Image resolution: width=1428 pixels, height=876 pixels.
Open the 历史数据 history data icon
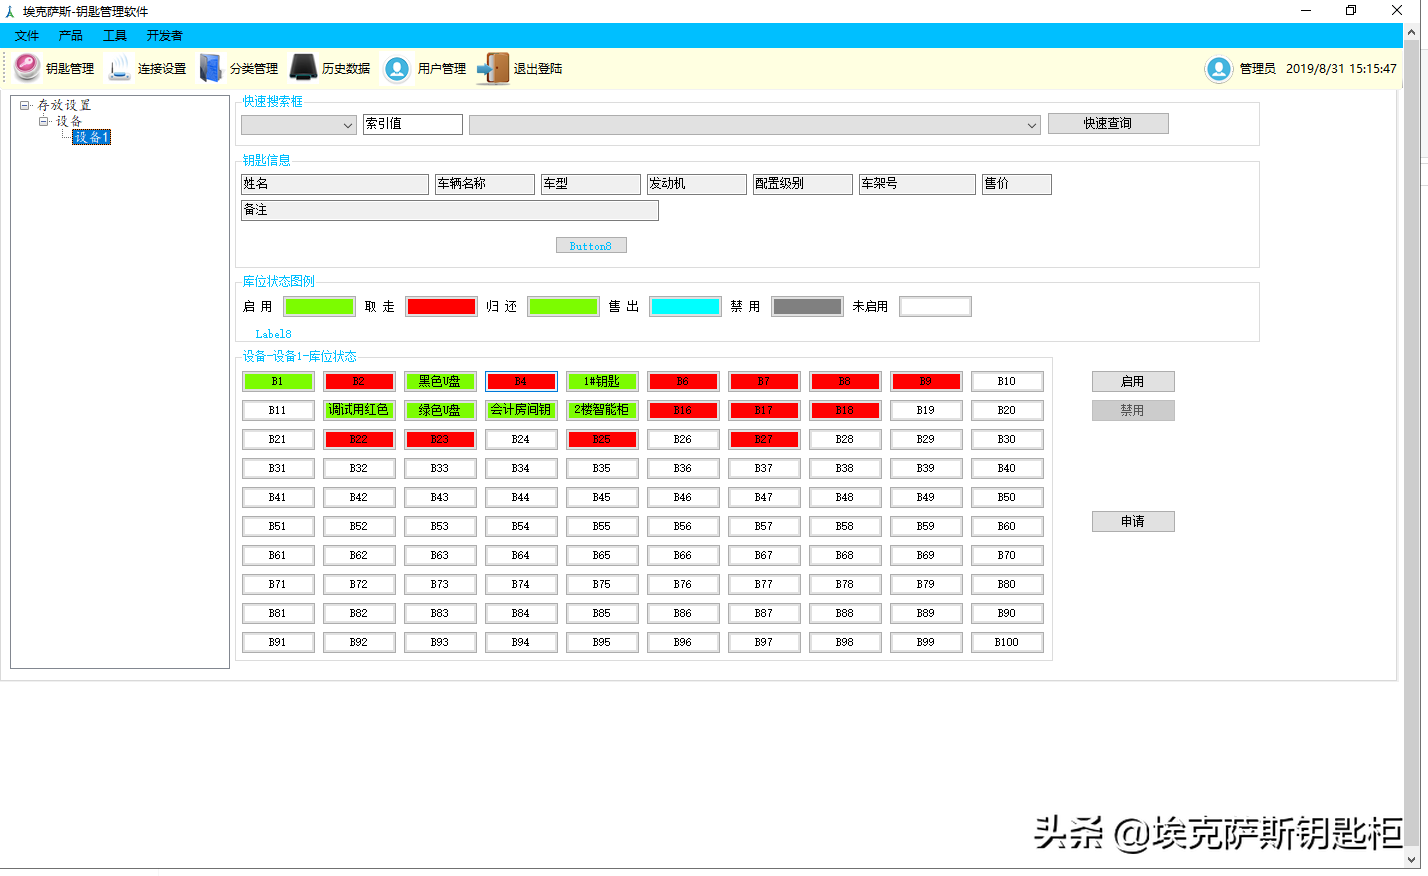303,68
